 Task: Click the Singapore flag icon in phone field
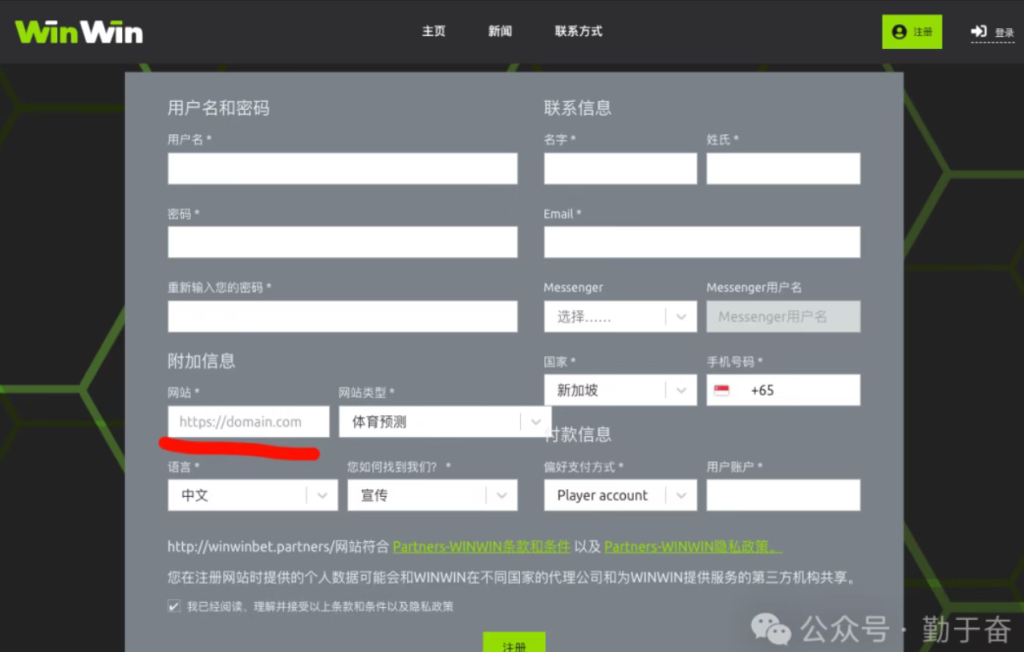click(722, 390)
